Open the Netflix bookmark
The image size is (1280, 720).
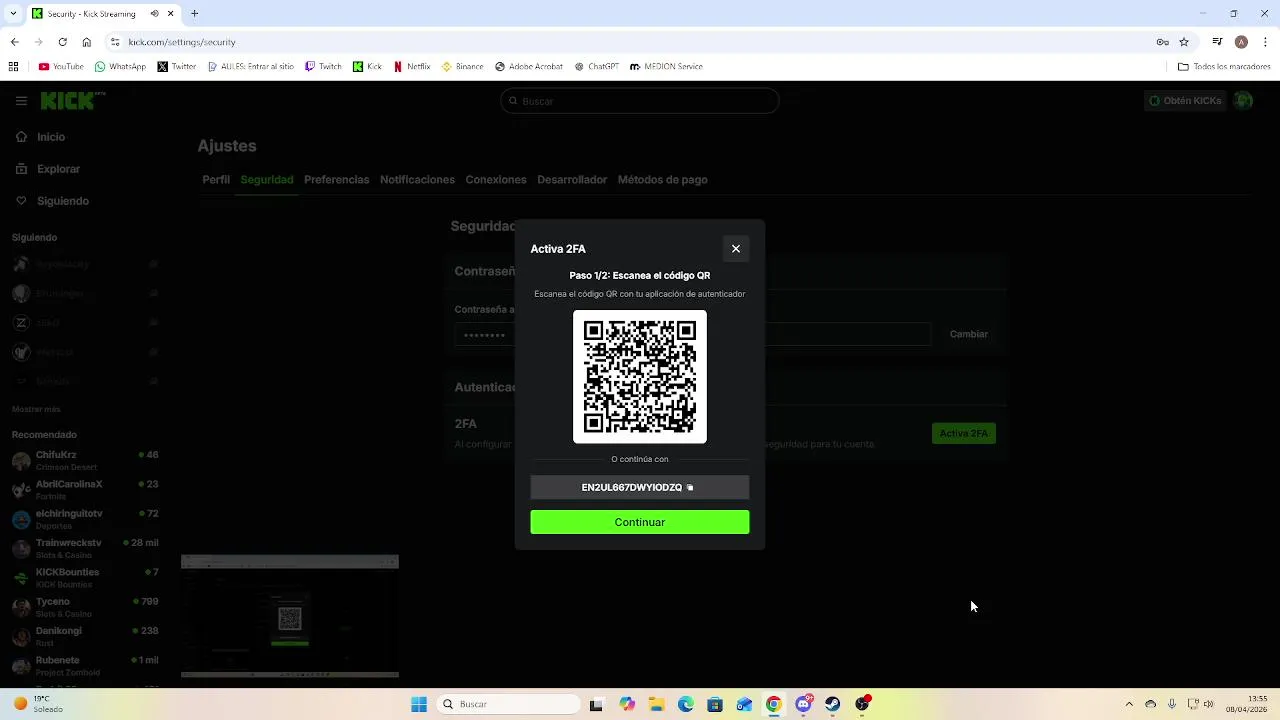tap(412, 67)
